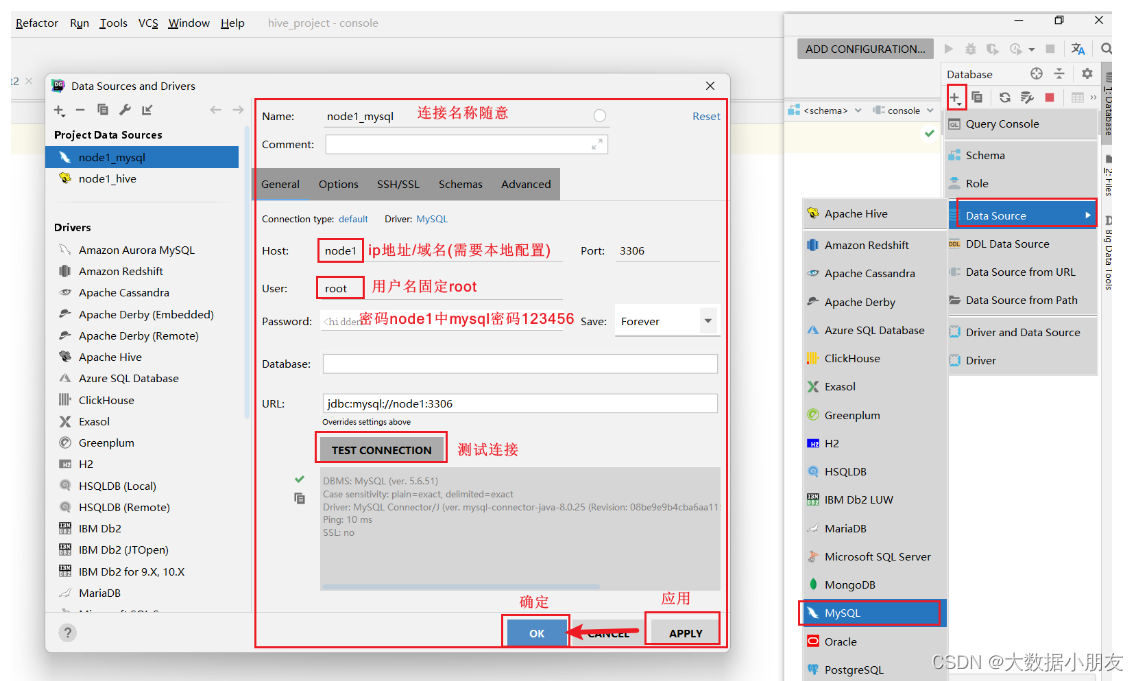Click the Run icon in the main toolbar
Viewport: 1139px width, 681px height.
click(x=949, y=49)
